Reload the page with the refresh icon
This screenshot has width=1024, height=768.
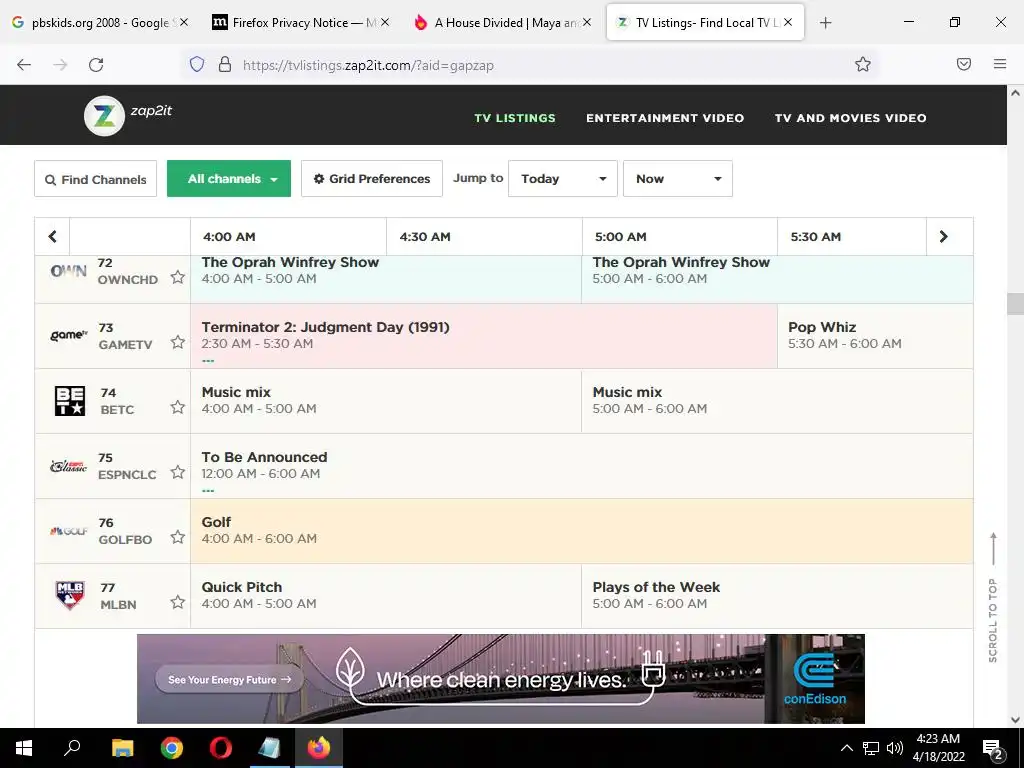pos(96,65)
